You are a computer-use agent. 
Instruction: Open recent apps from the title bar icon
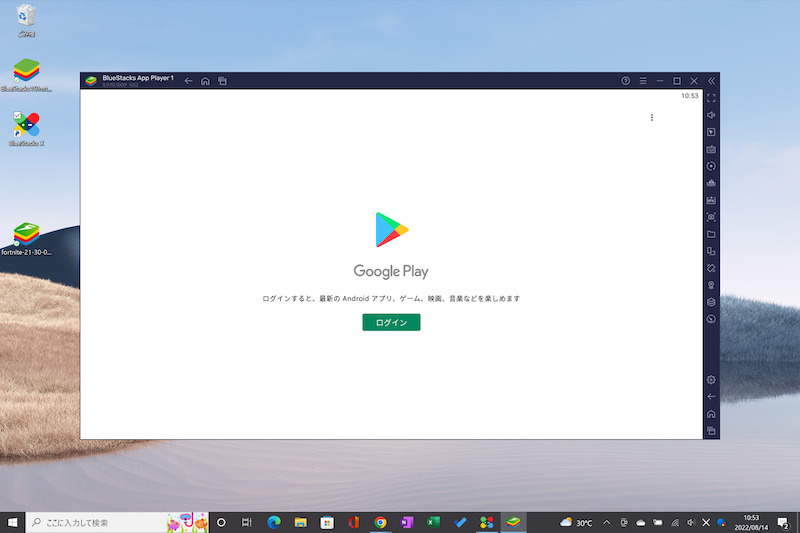pos(223,80)
